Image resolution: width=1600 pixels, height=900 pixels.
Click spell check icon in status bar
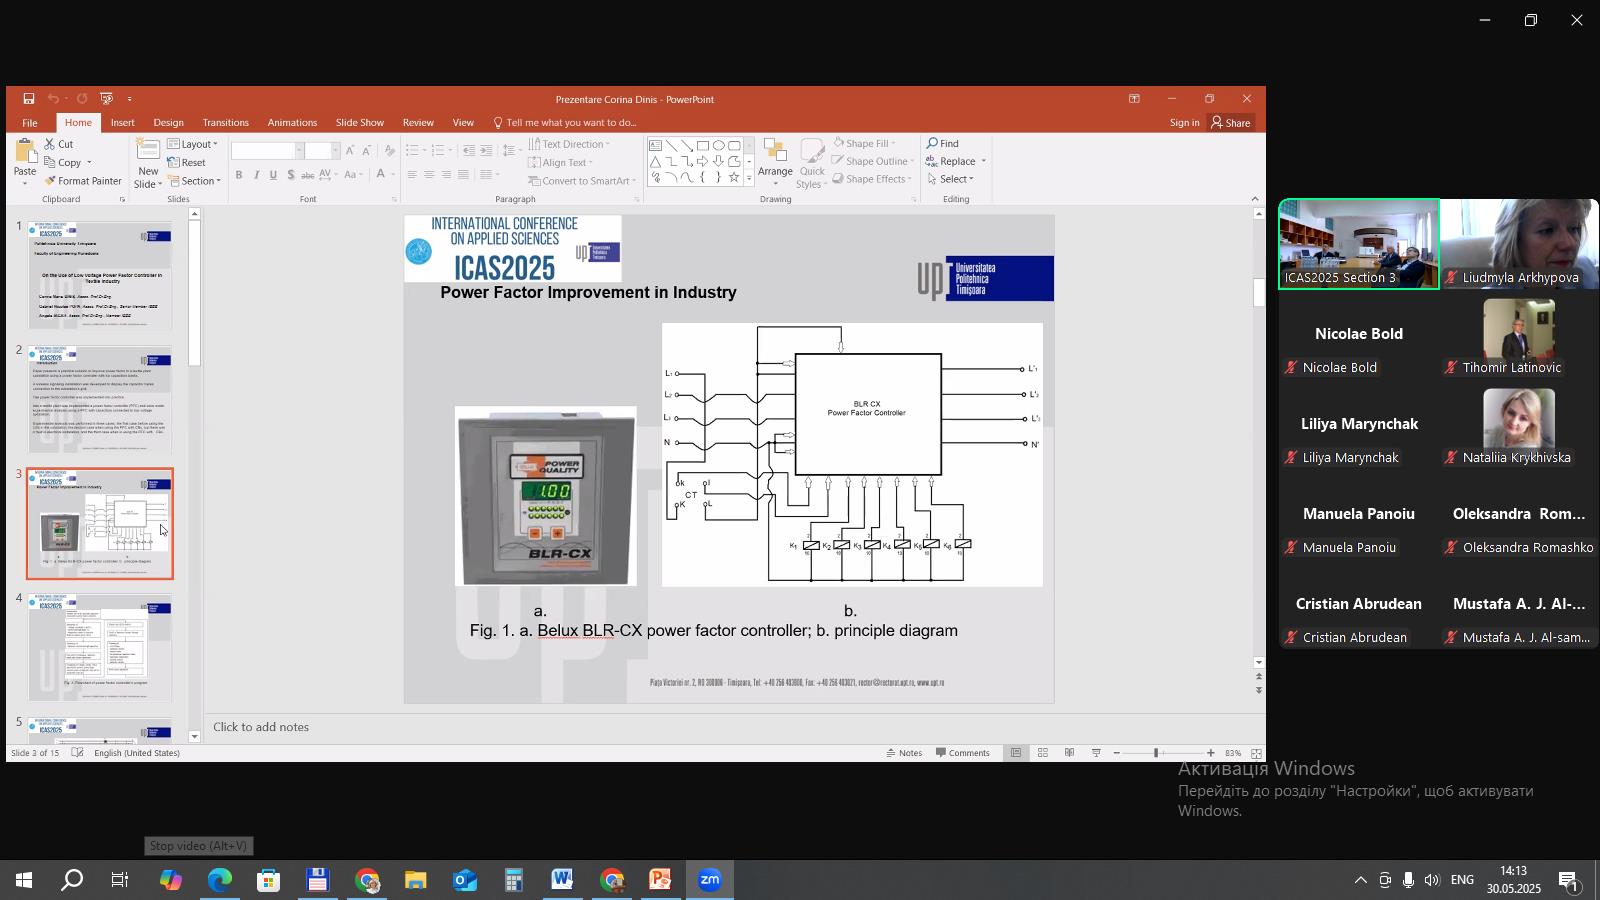(x=77, y=753)
